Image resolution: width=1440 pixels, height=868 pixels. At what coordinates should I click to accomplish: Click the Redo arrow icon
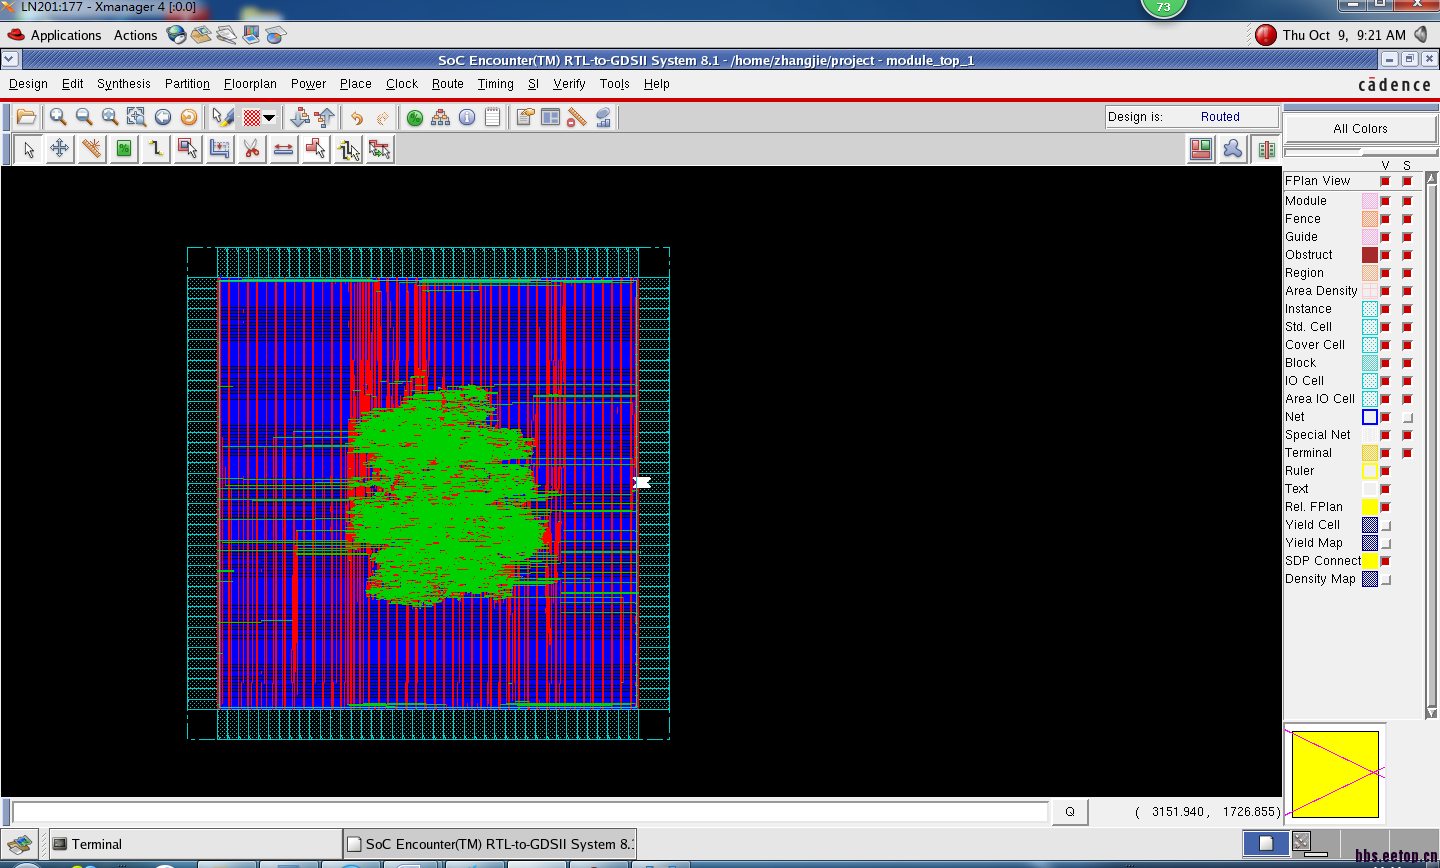tap(382, 118)
